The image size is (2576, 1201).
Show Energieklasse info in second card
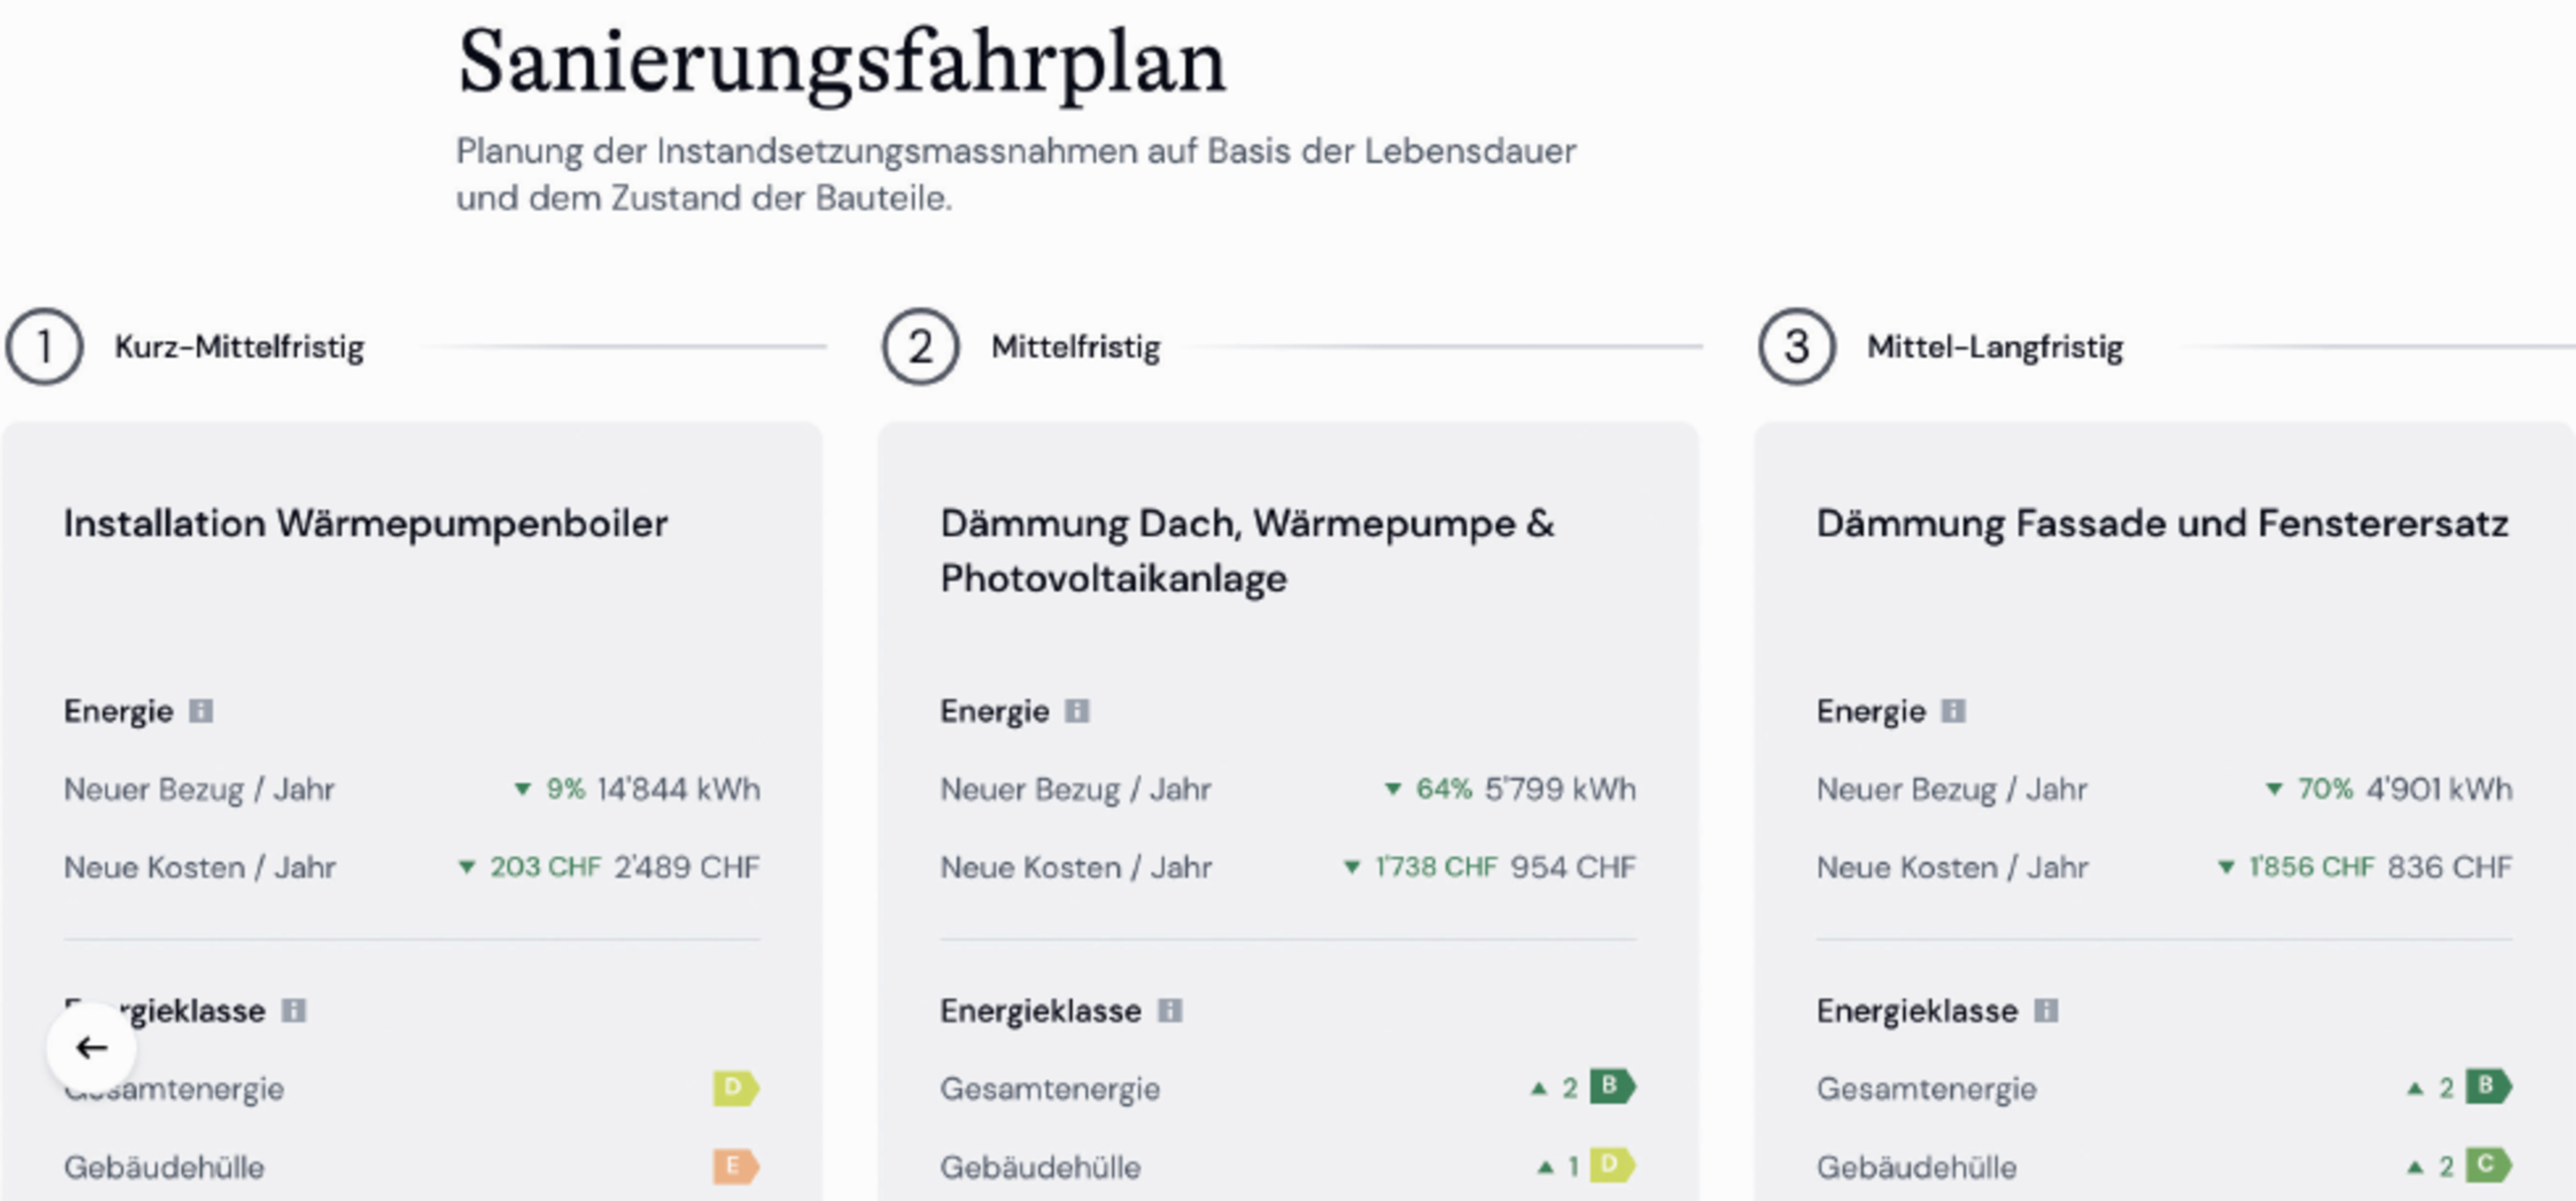pyautogui.click(x=1170, y=1010)
